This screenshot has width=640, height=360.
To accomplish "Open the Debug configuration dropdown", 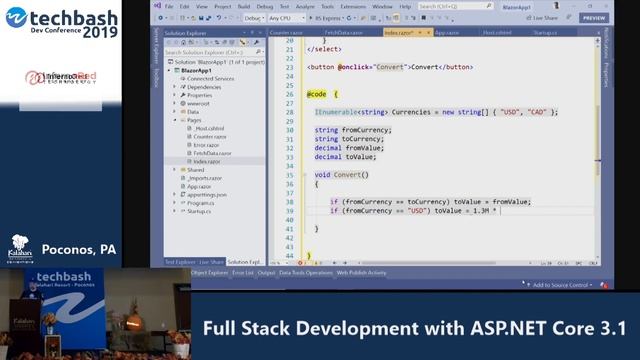I will coord(254,18).
